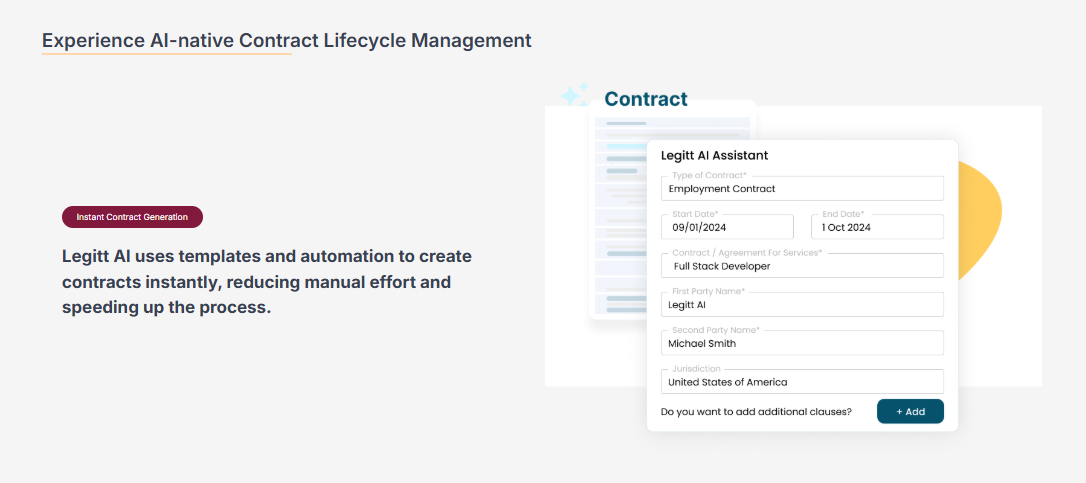Select the Start Date field
Screen dimensions: 1086x483
[x=727, y=227]
